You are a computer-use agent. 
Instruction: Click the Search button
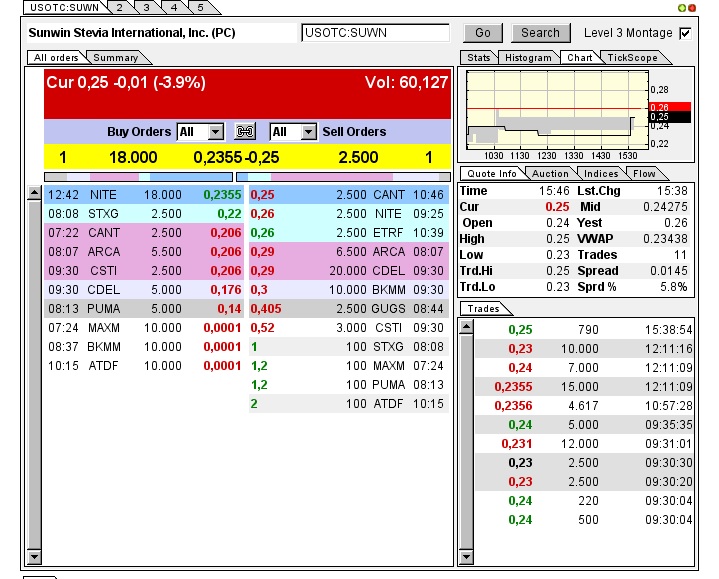click(540, 33)
